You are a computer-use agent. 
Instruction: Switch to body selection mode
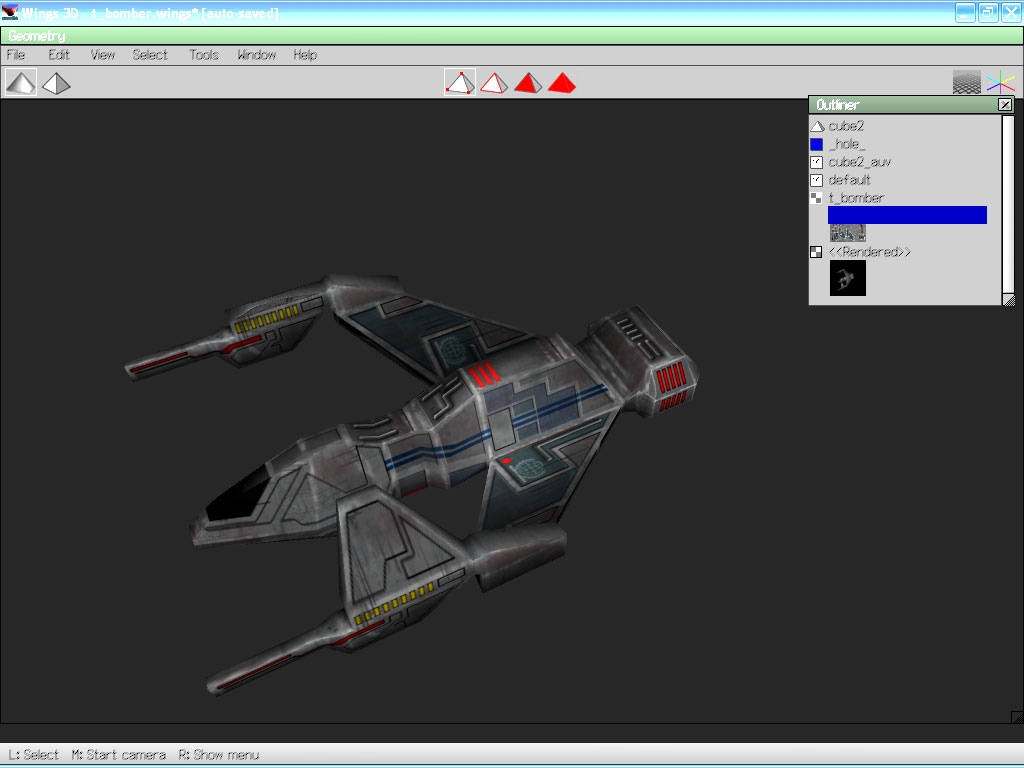coord(562,83)
